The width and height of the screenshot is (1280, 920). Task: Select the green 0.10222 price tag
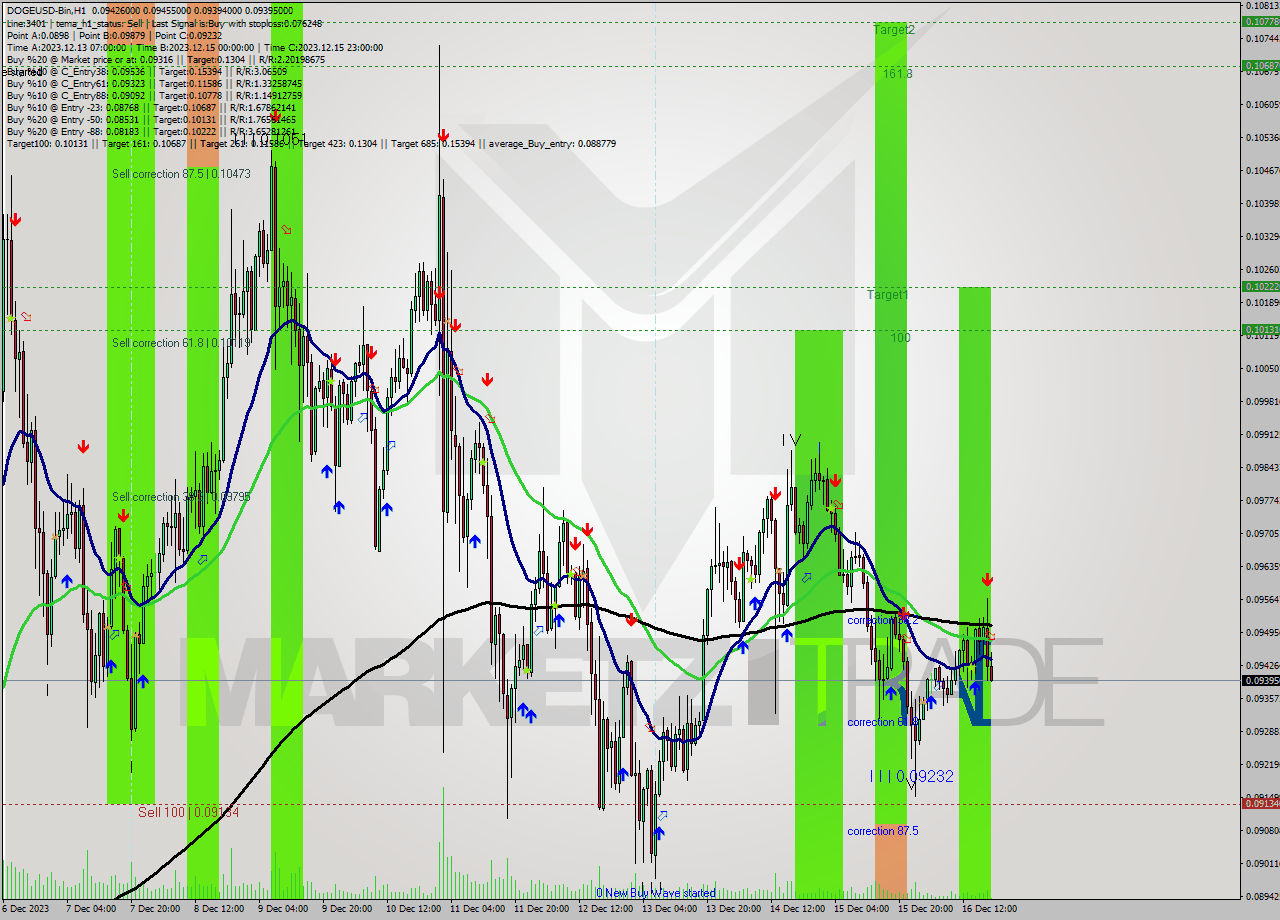(1260, 286)
